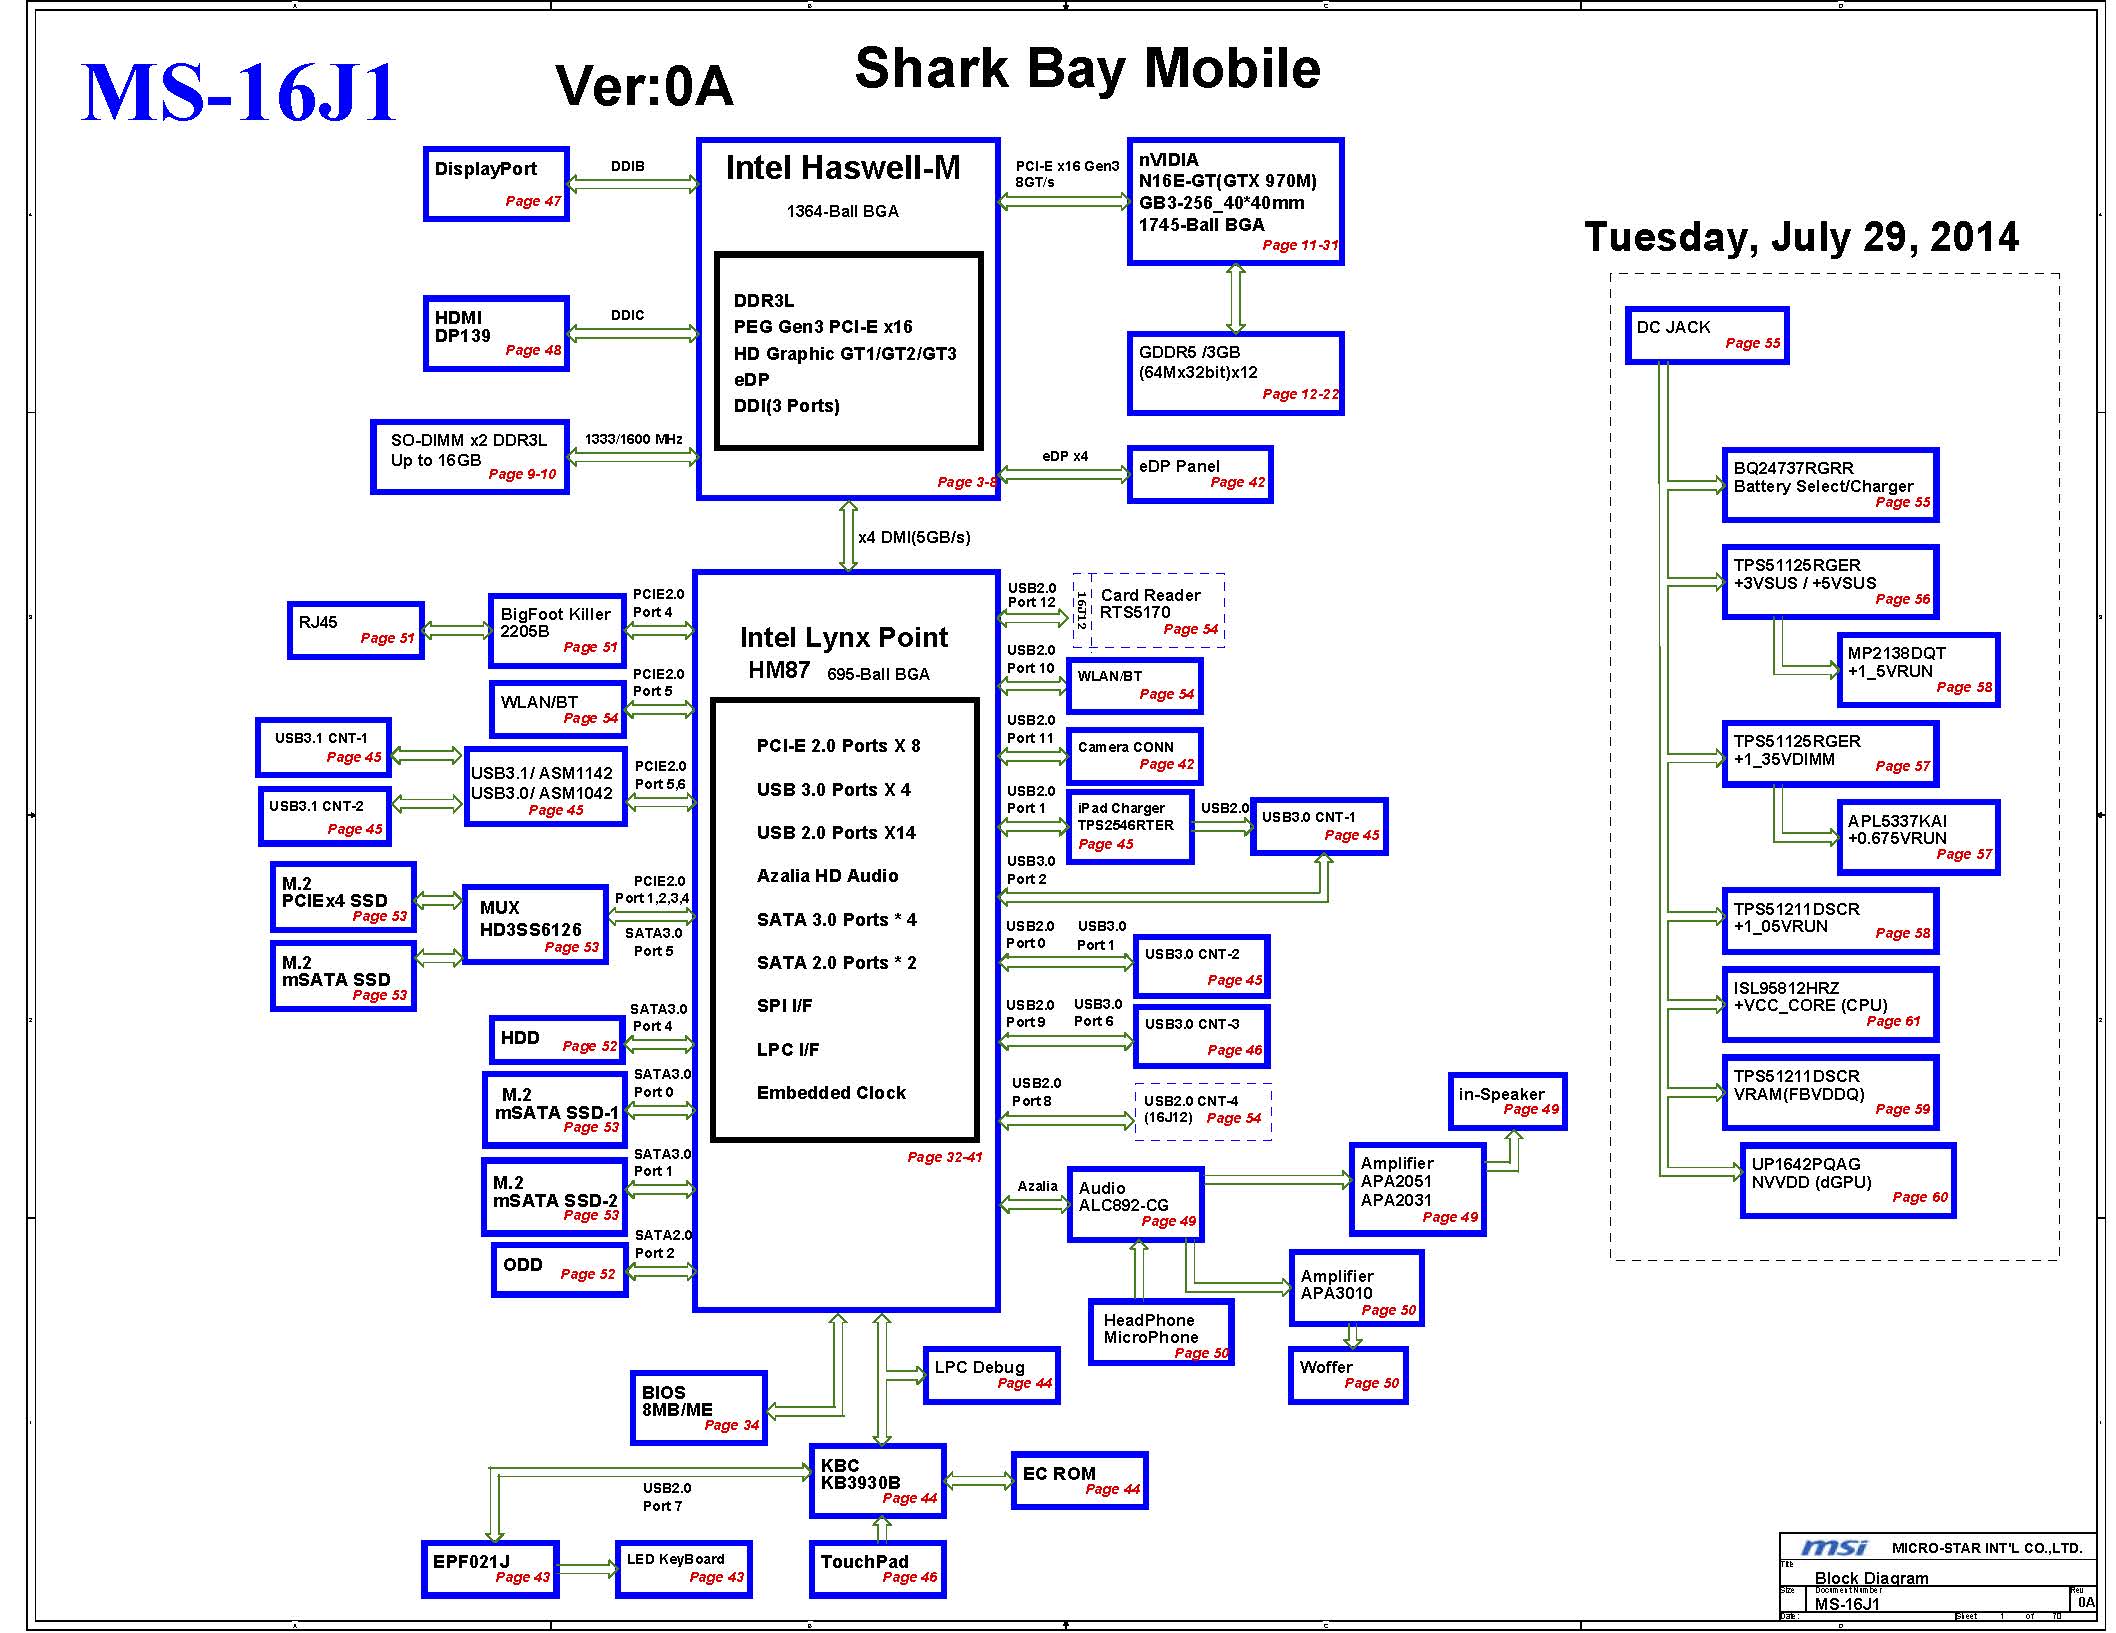This screenshot has height=1633, width=2116.
Task: Click the x4 DMI(5GB/s) label
Action: 914,537
